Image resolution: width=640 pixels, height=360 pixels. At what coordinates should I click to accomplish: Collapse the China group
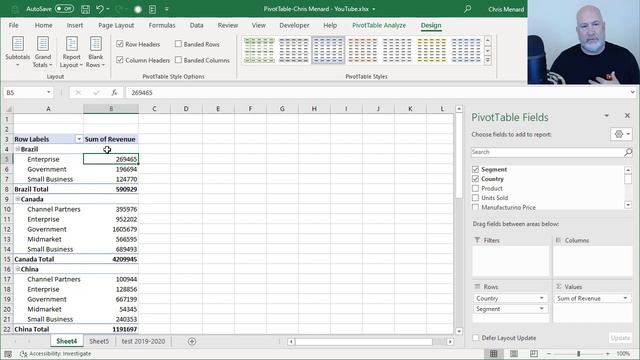pyautogui.click(x=18, y=269)
